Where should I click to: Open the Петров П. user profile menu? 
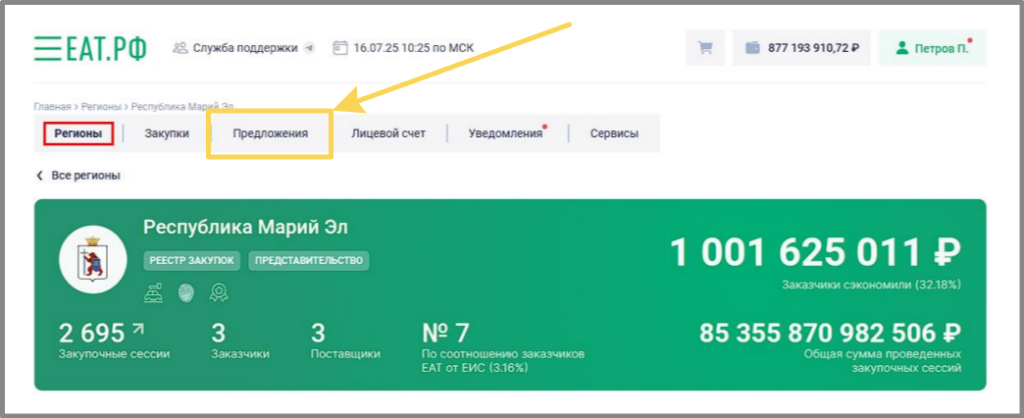click(931, 48)
